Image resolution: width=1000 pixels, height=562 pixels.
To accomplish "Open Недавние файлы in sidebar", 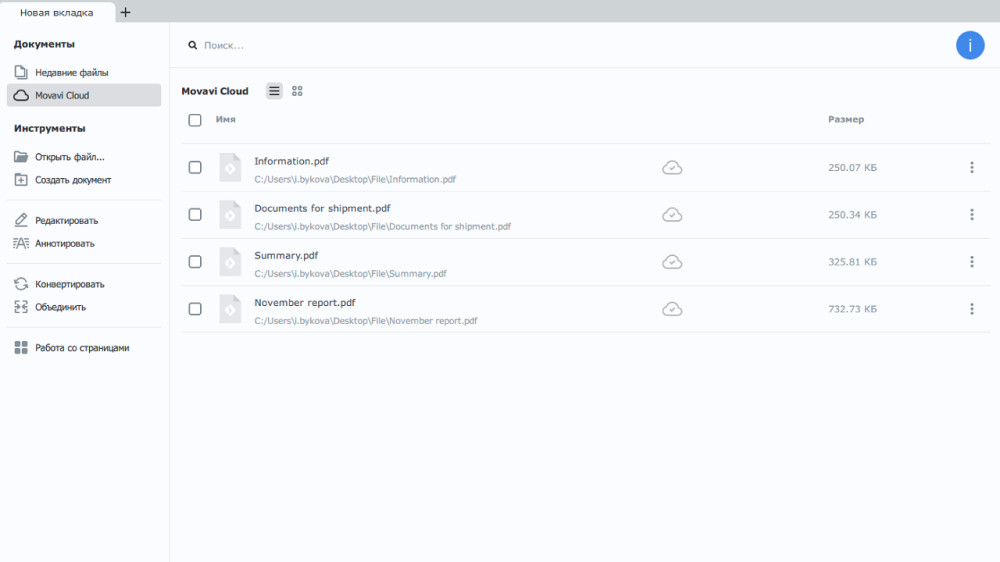I will (84, 73).
